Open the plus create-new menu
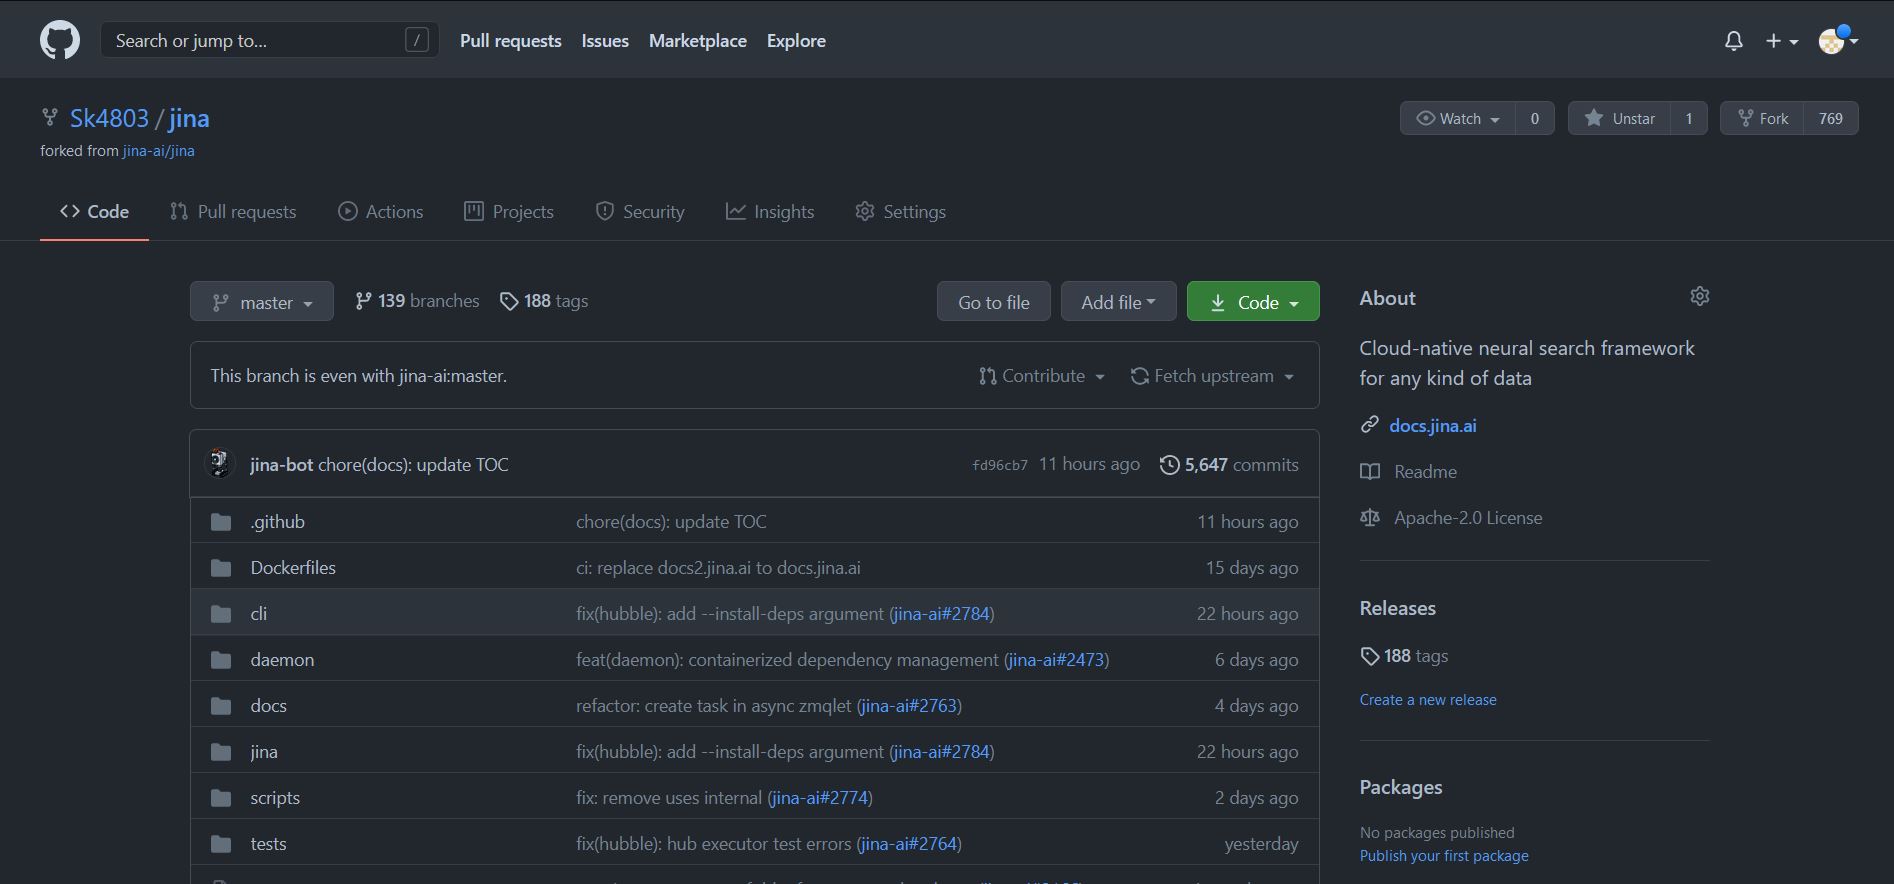 tap(1782, 41)
